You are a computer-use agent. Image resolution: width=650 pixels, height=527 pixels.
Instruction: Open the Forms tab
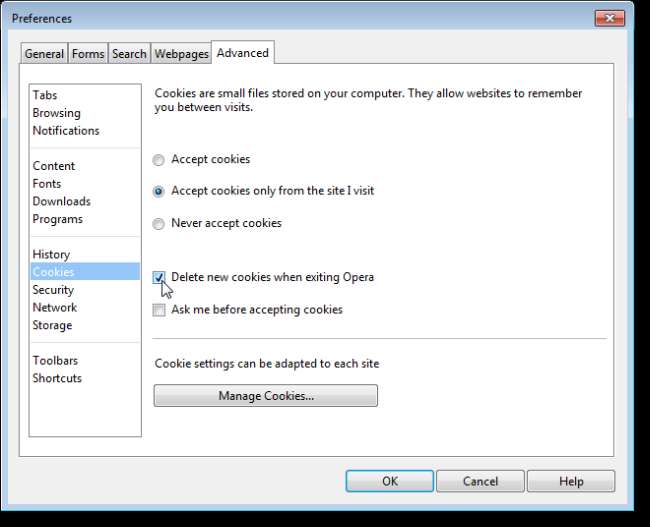tap(88, 53)
